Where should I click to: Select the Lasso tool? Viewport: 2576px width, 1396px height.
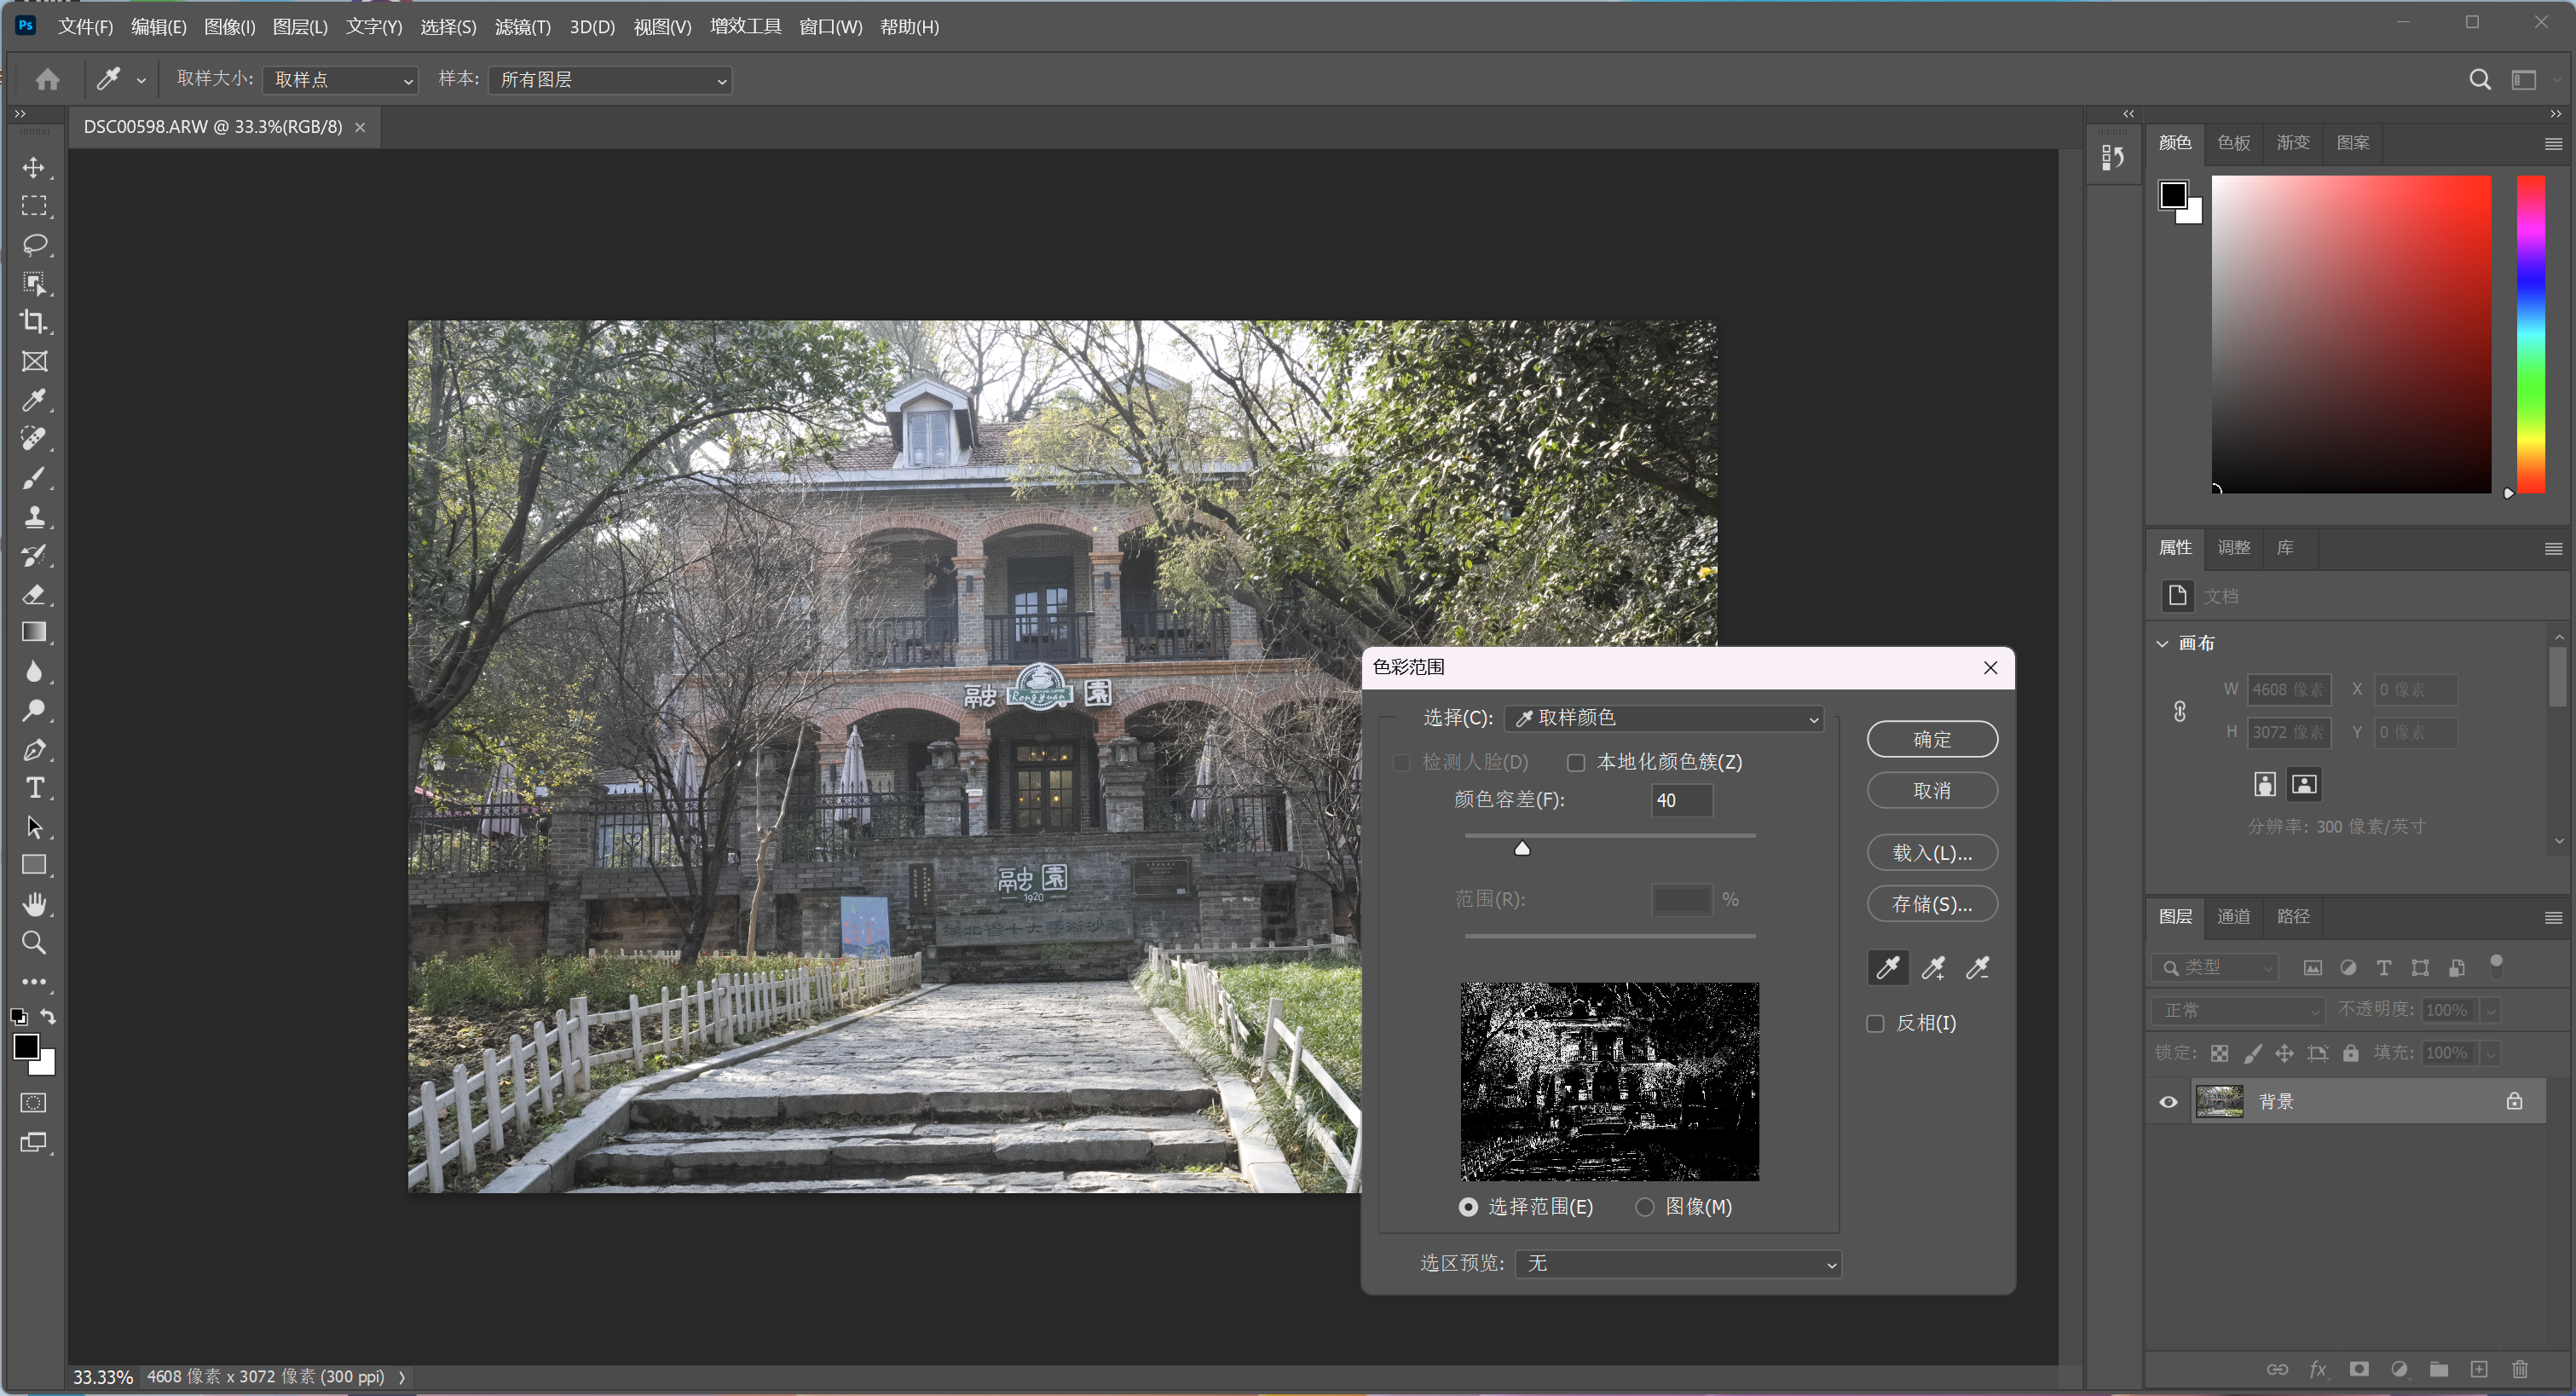pos(34,244)
